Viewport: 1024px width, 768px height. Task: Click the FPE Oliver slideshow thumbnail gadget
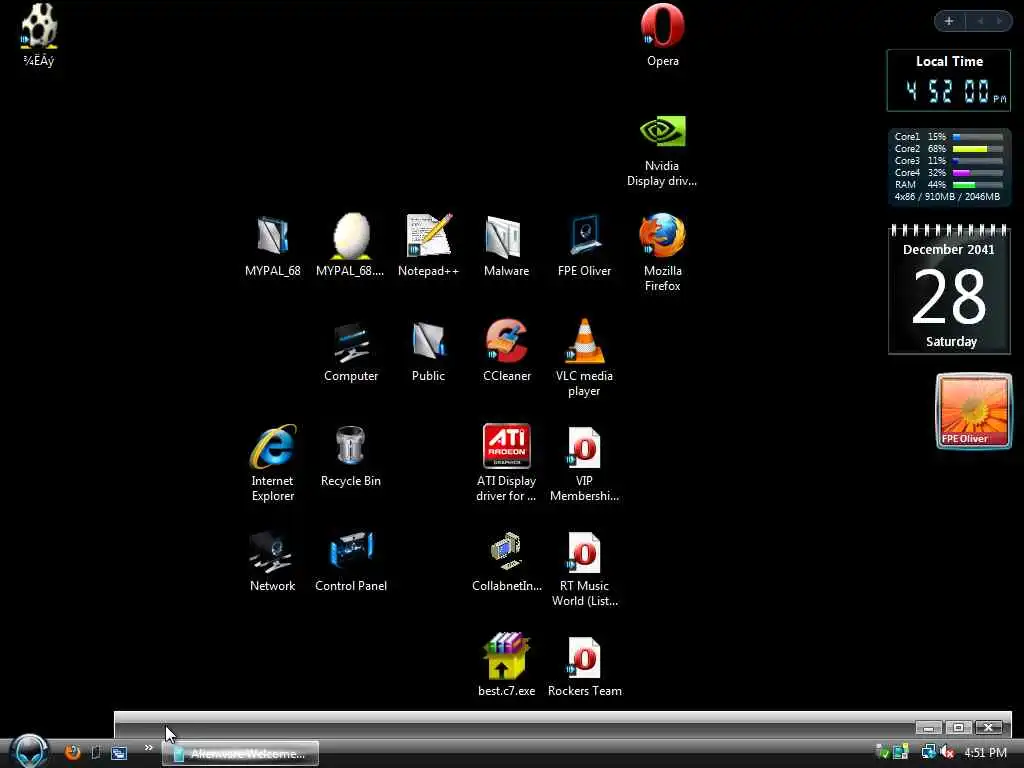tap(974, 411)
